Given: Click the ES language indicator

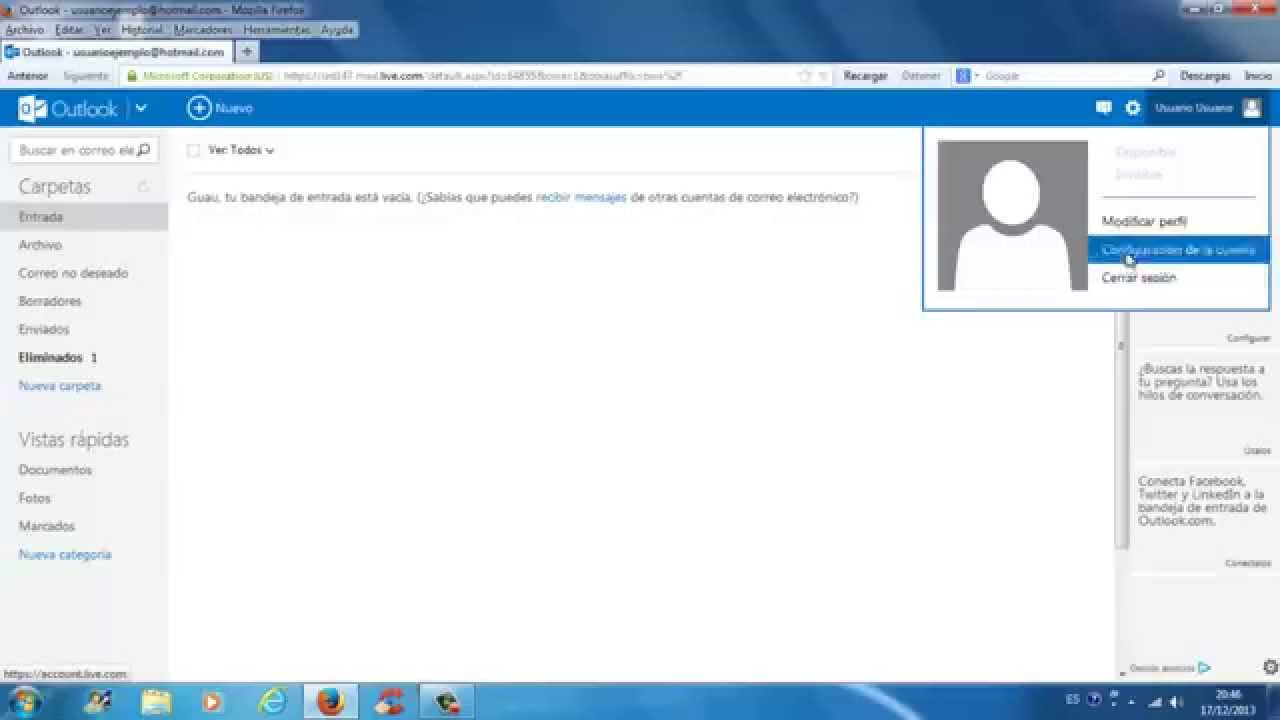Looking at the screenshot, I should tap(1072, 699).
